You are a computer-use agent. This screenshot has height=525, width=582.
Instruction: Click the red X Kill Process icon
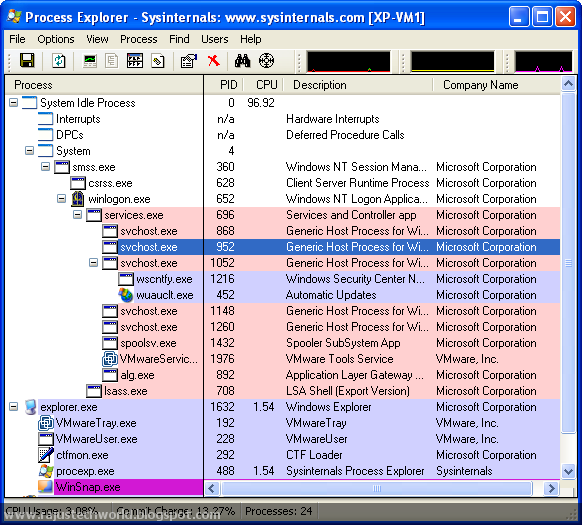[213, 61]
